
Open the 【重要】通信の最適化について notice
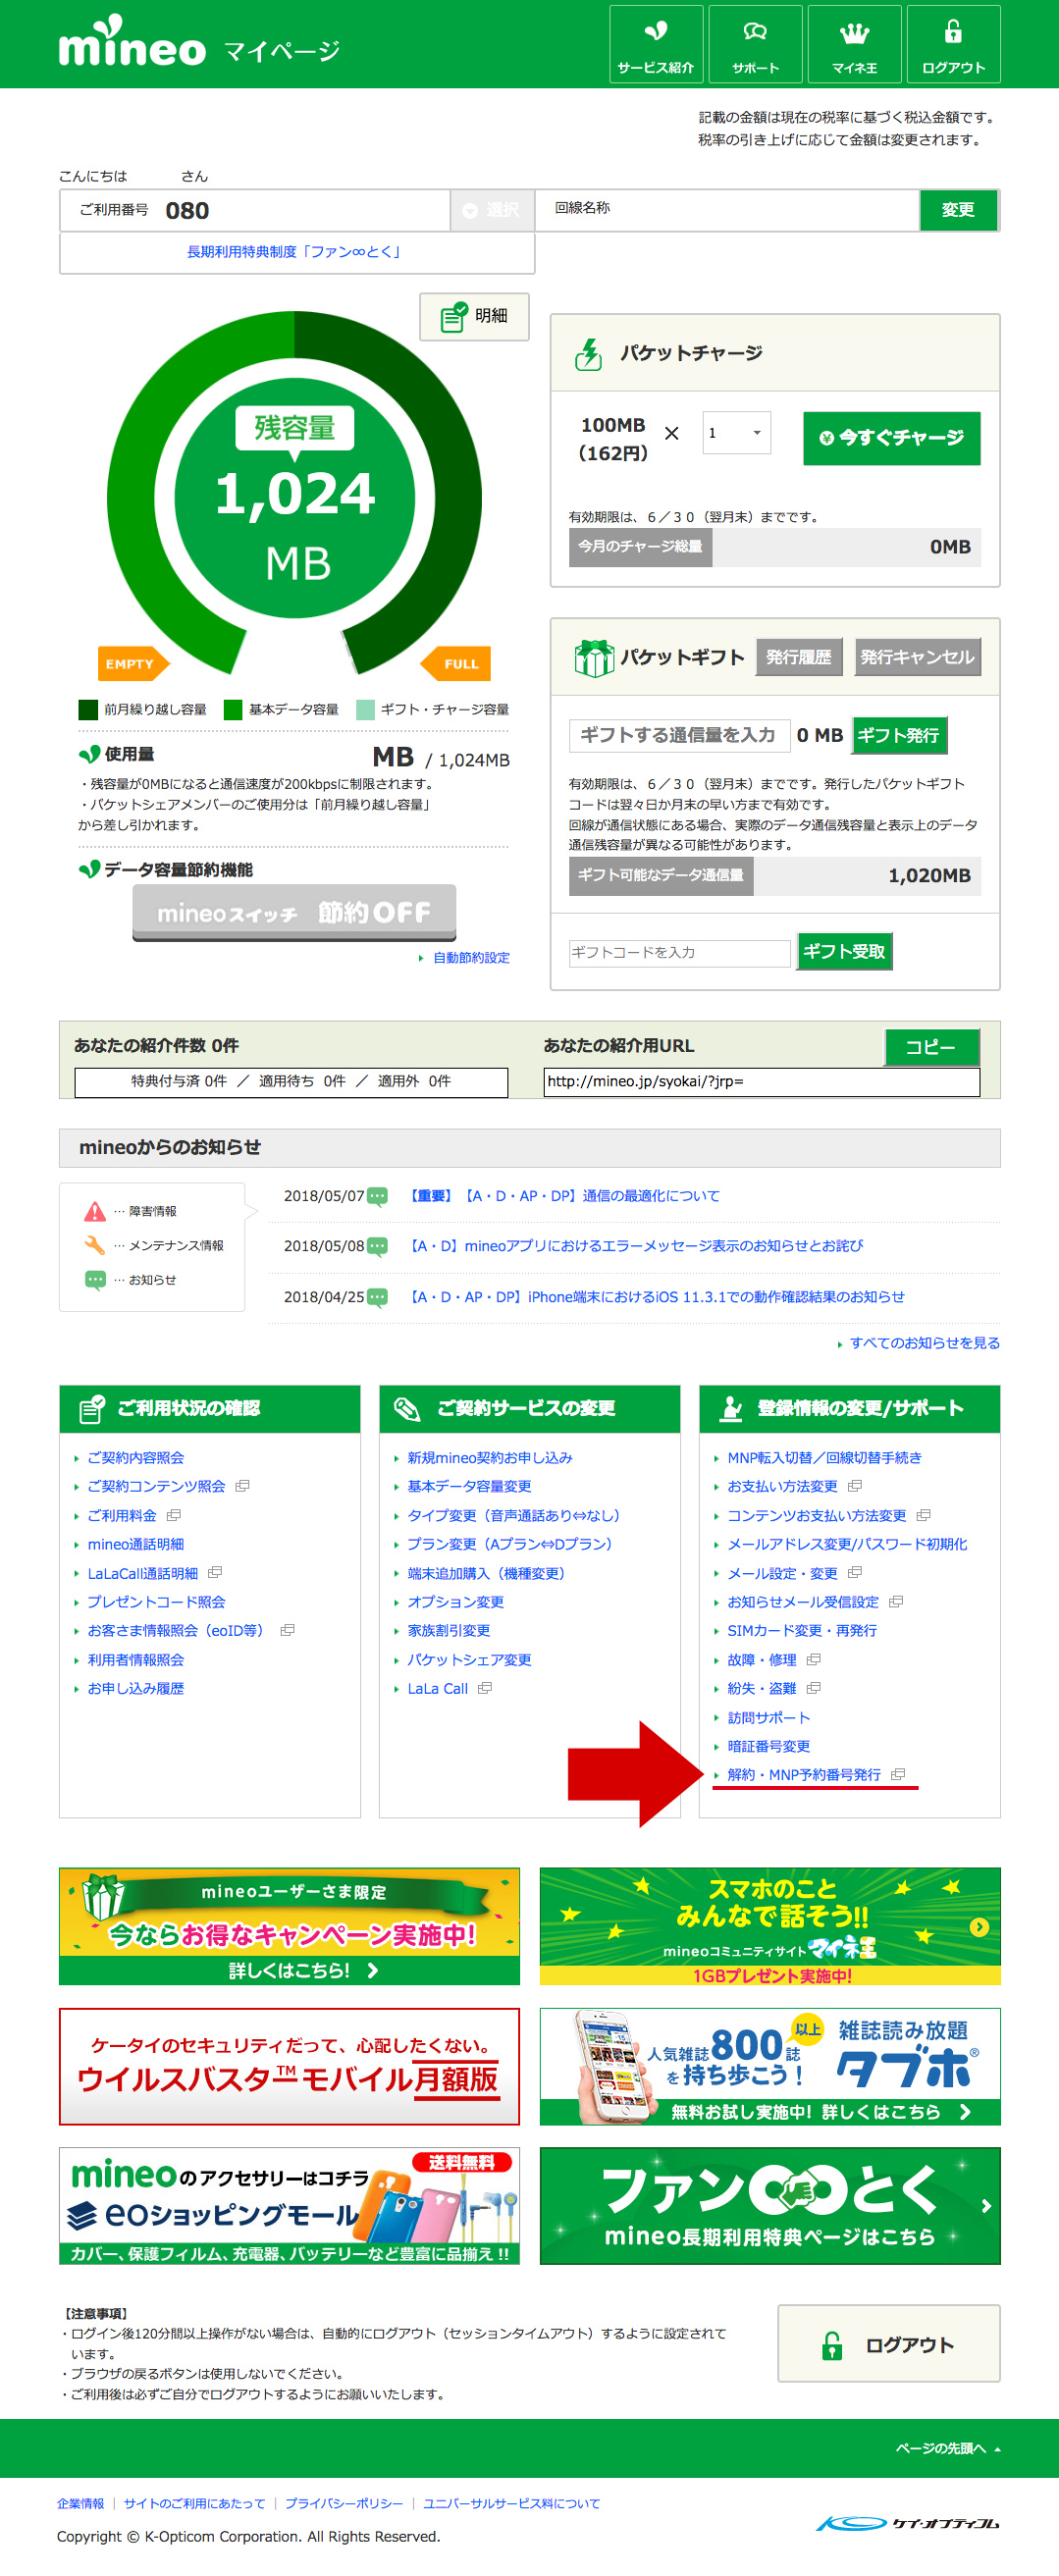(x=565, y=1196)
